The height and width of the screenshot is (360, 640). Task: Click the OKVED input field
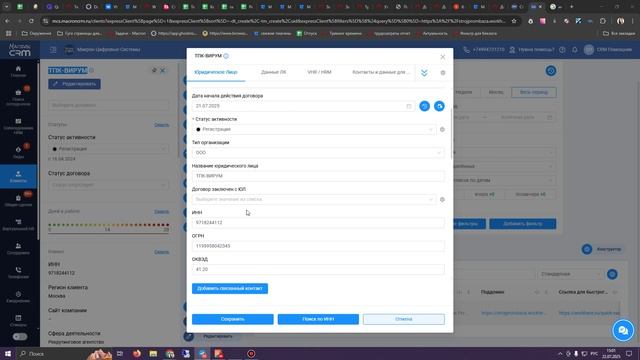pos(318,269)
